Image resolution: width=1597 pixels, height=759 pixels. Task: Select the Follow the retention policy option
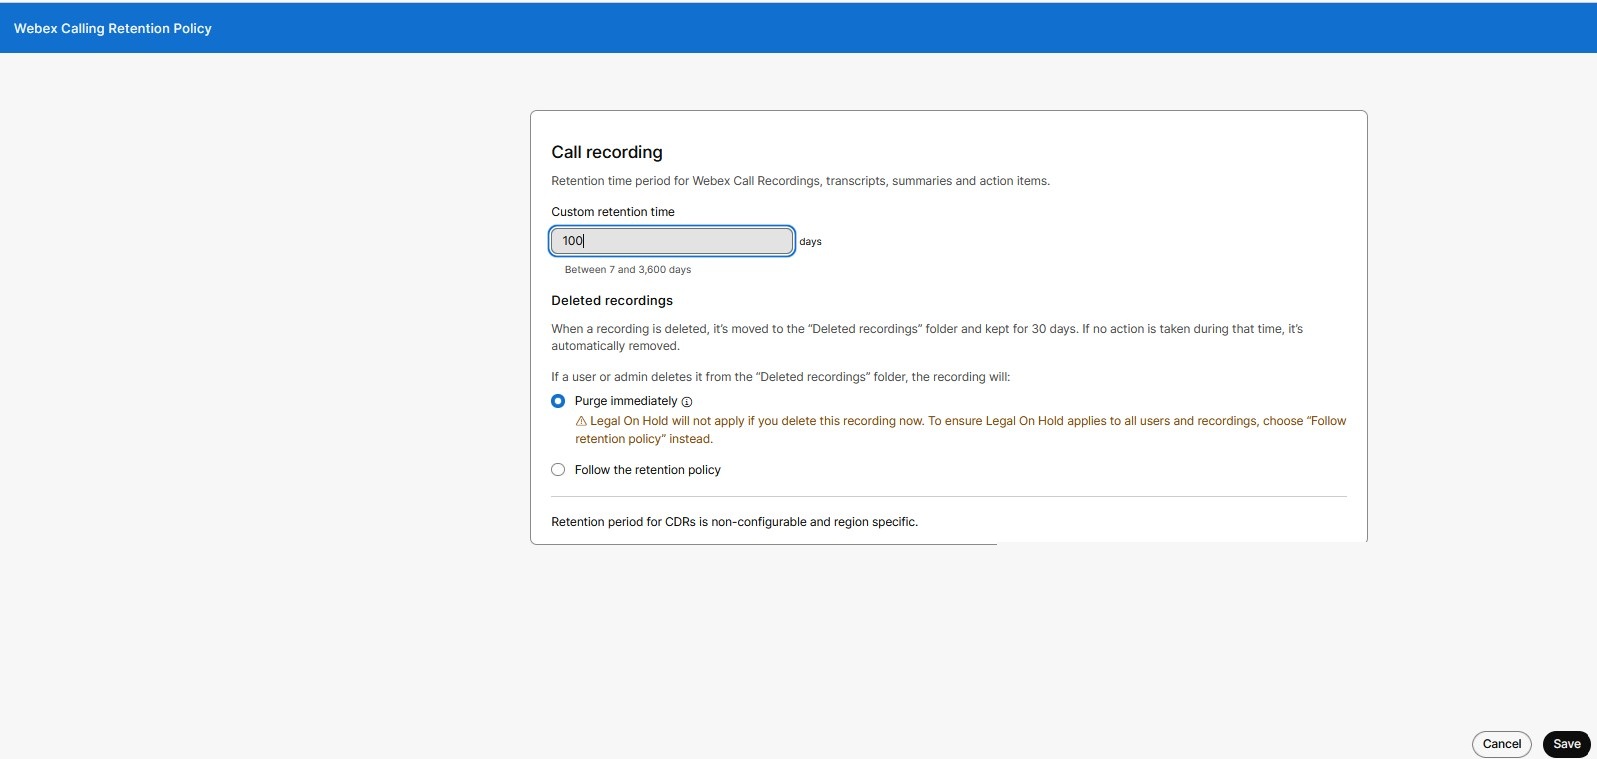tap(558, 470)
